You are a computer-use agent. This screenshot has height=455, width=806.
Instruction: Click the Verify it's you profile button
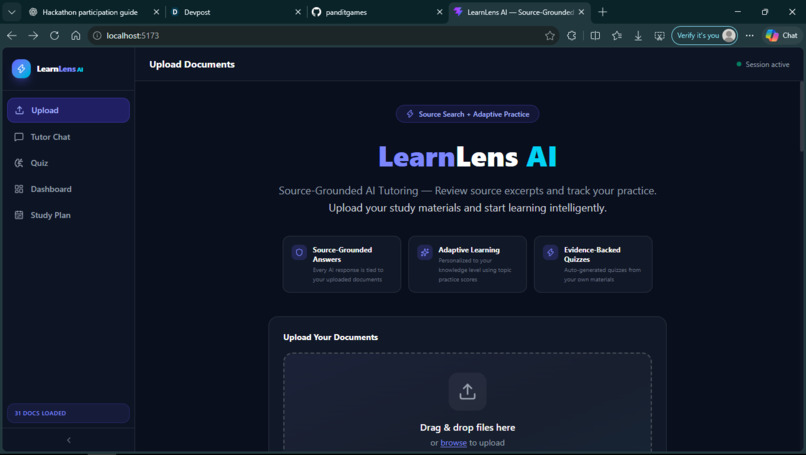click(x=704, y=35)
